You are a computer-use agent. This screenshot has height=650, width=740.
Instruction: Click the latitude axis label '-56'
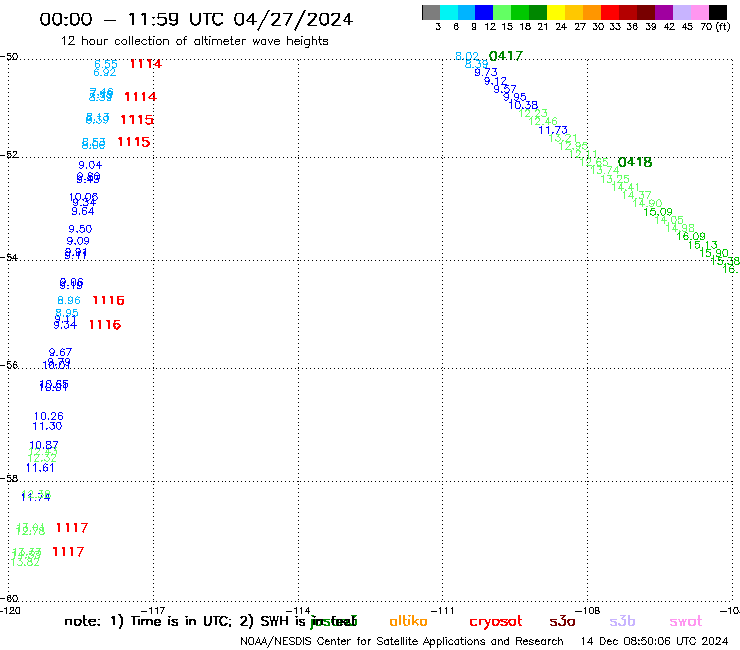point(9,365)
